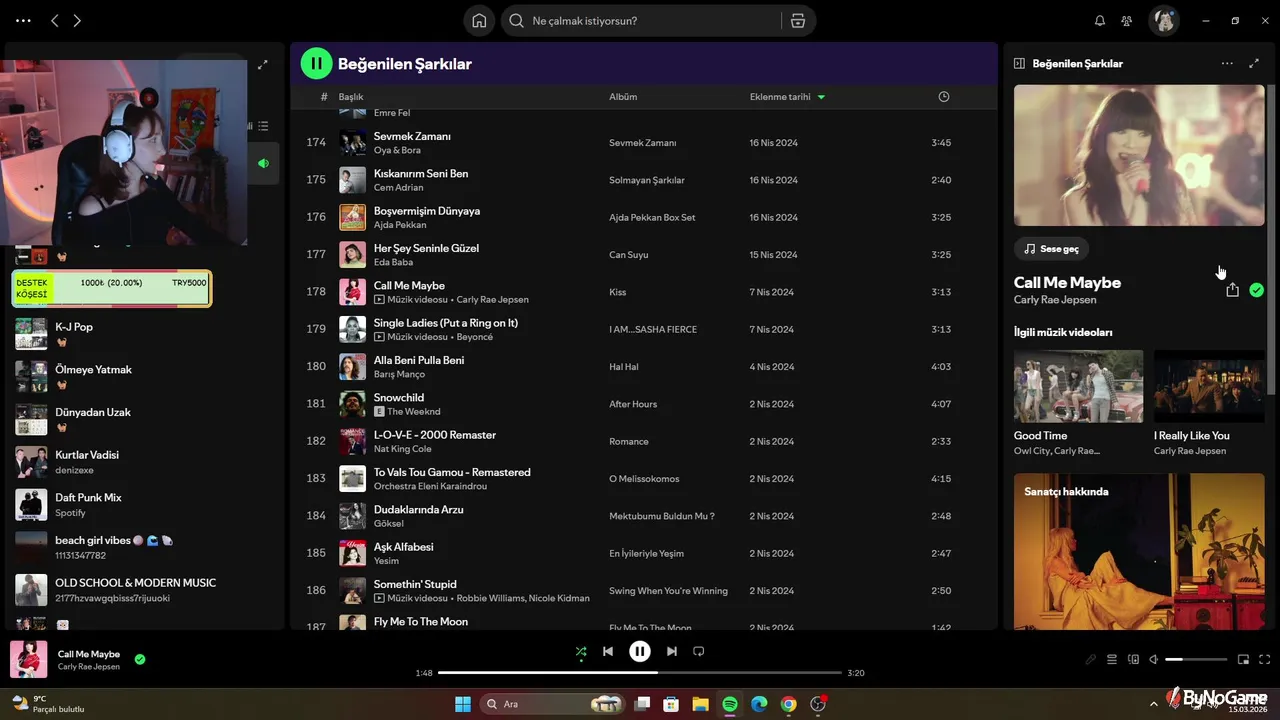Open the friend activity icon
Image resolution: width=1280 pixels, height=720 pixels.
(x=1127, y=21)
